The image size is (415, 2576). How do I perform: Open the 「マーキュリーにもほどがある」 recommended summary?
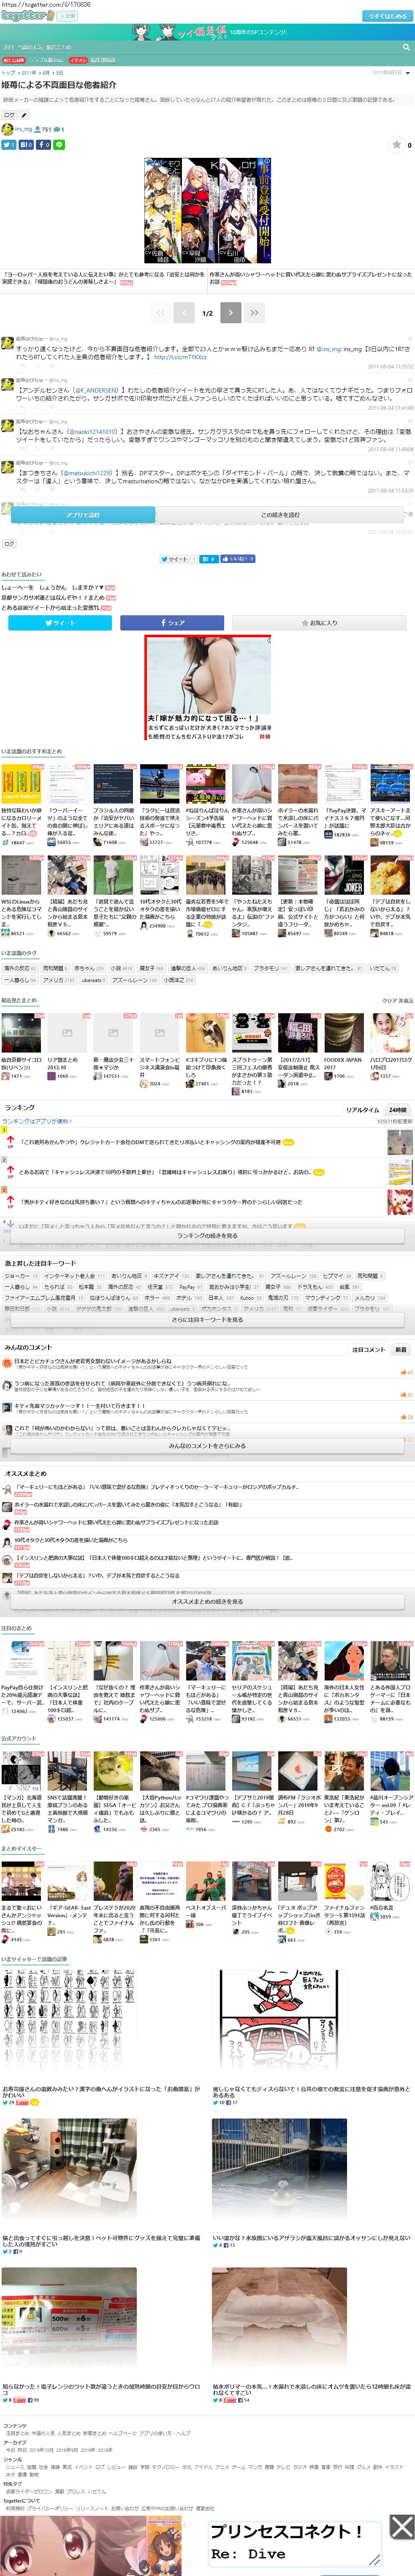tap(156, 1487)
